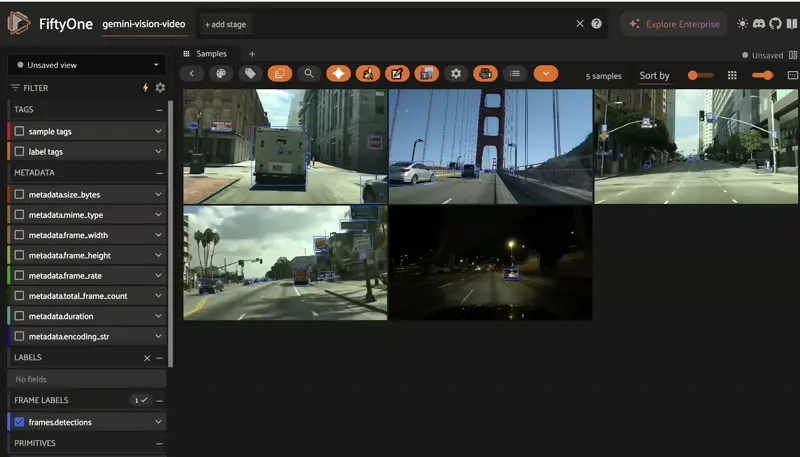Click the FRAME LABELS 1-selected badge
The width and height of the screenshot is (800, 457).
click(x=140, y=400)
